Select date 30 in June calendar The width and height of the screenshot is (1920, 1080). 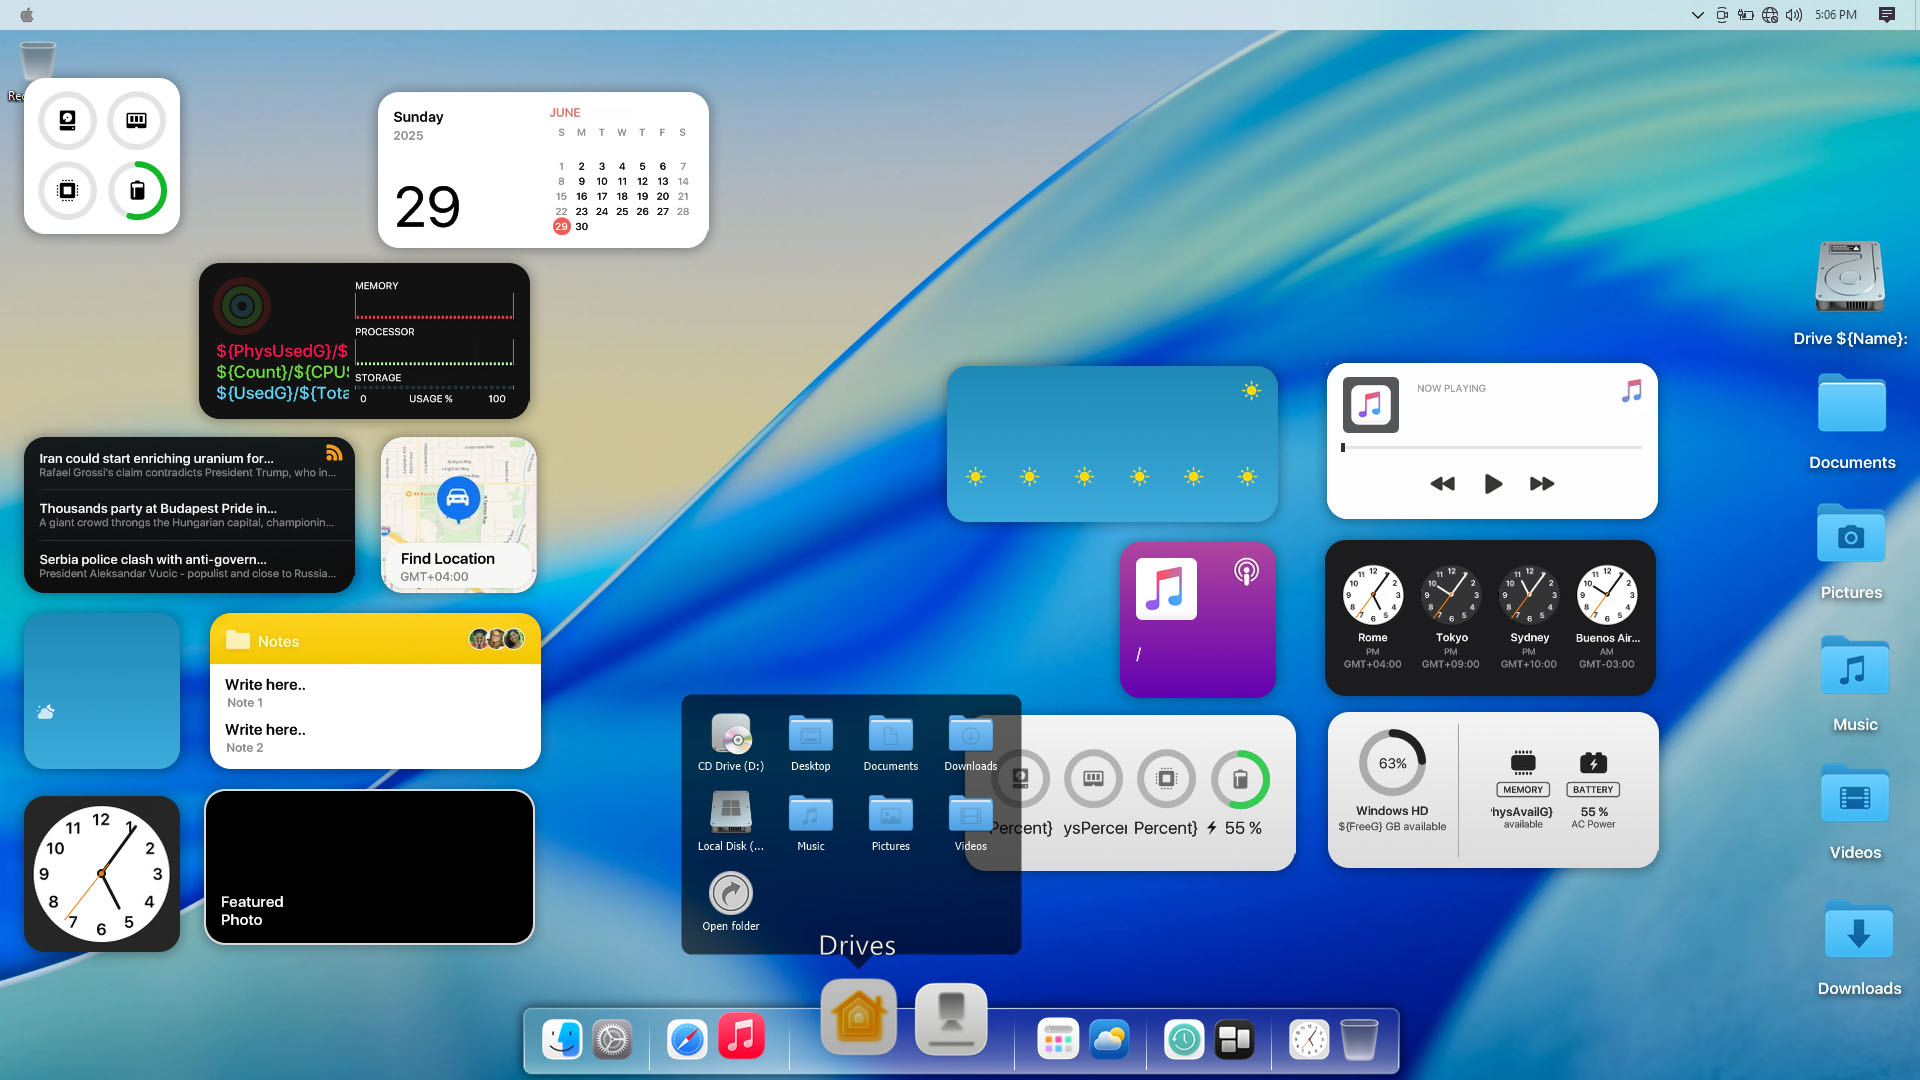coord(582,227)
